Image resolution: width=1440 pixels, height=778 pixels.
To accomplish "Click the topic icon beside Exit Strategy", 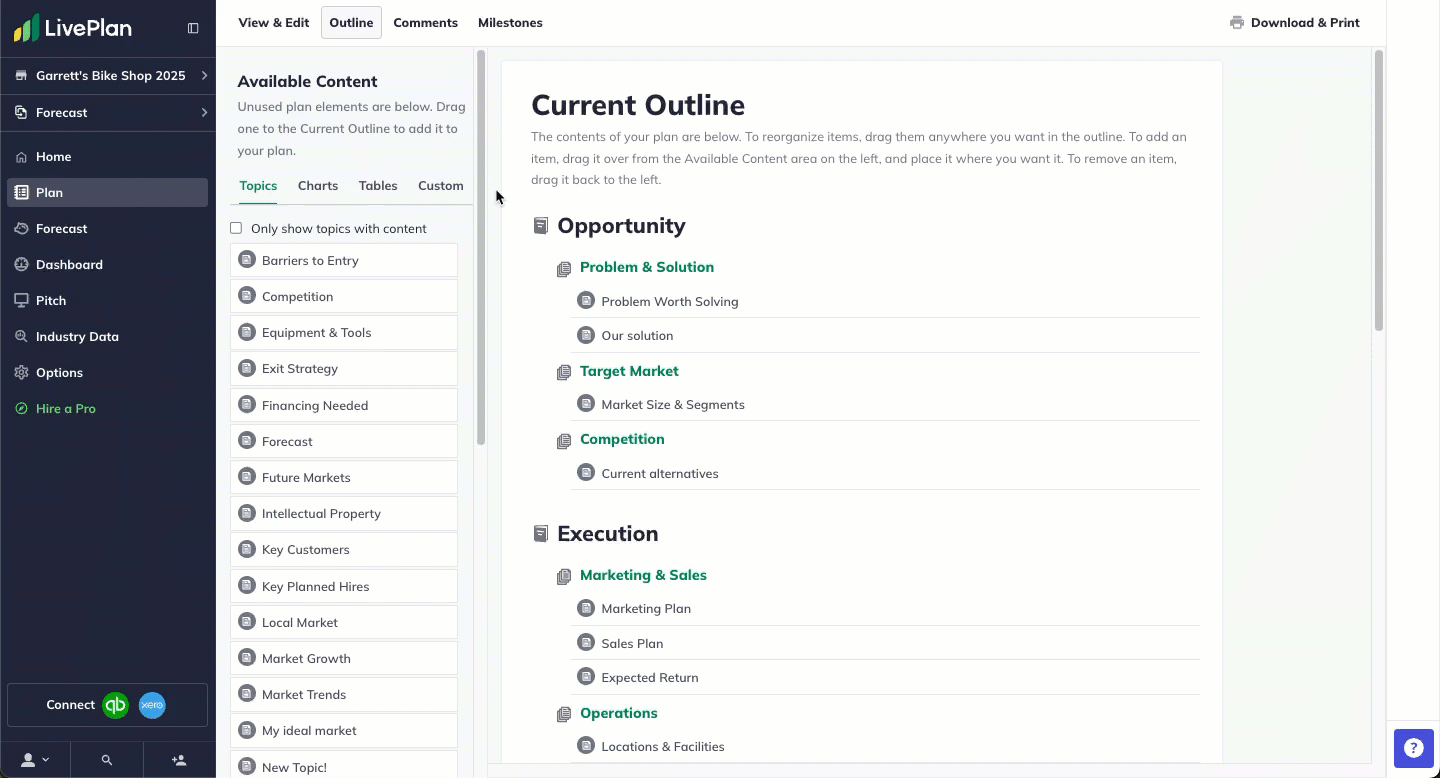I will point(246,368).
